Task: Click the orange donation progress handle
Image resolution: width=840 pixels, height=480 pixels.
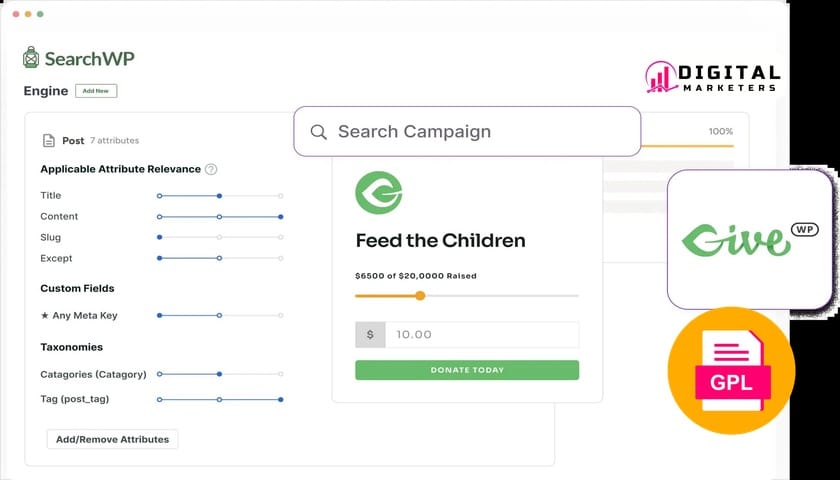Action: pyautogui.click(x=421, y=296)
